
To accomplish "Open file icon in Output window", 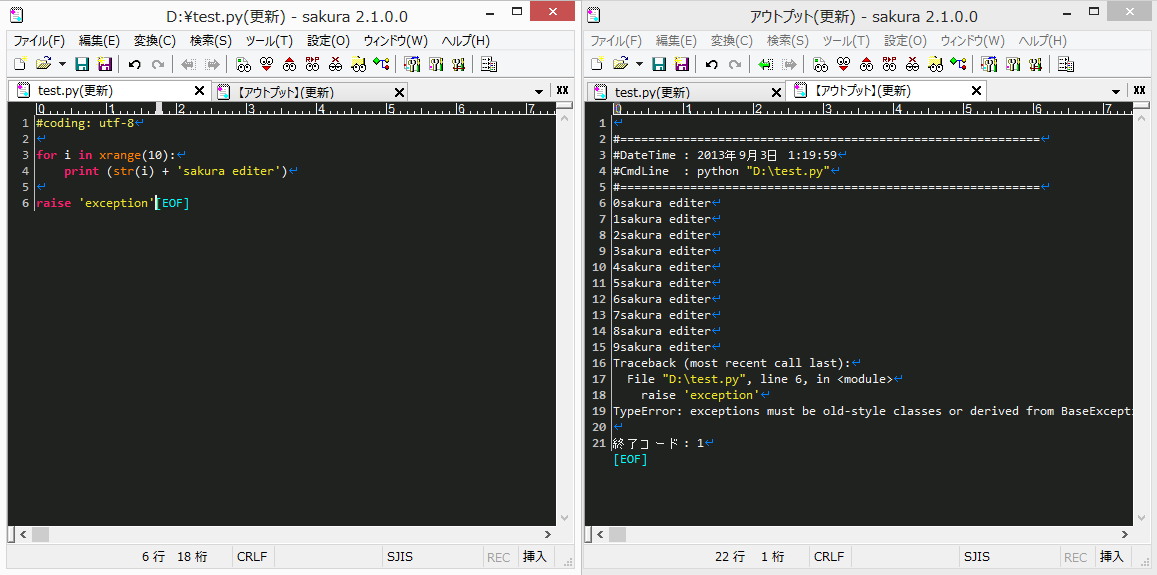I will tap(620, 64).
